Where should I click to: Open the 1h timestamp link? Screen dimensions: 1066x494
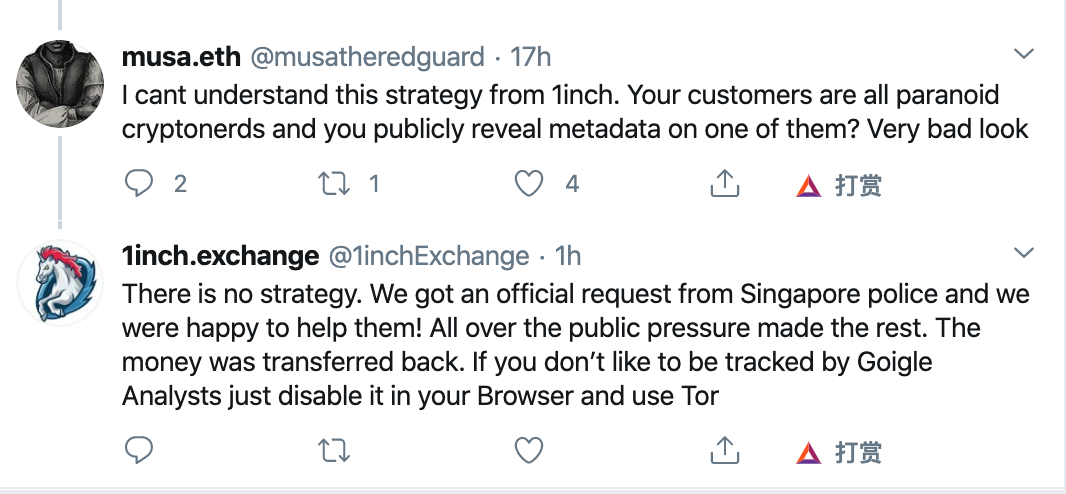(x=568, y=255)
